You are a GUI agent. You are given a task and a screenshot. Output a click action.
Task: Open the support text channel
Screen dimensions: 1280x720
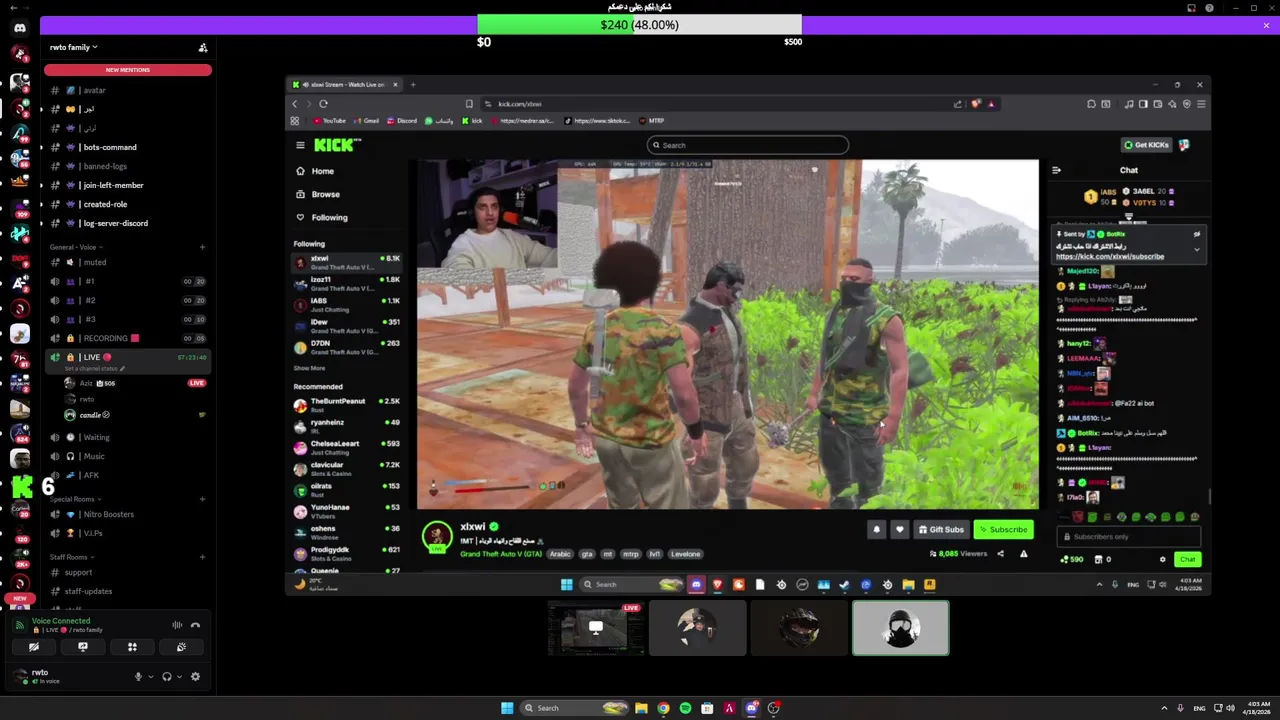128,572
